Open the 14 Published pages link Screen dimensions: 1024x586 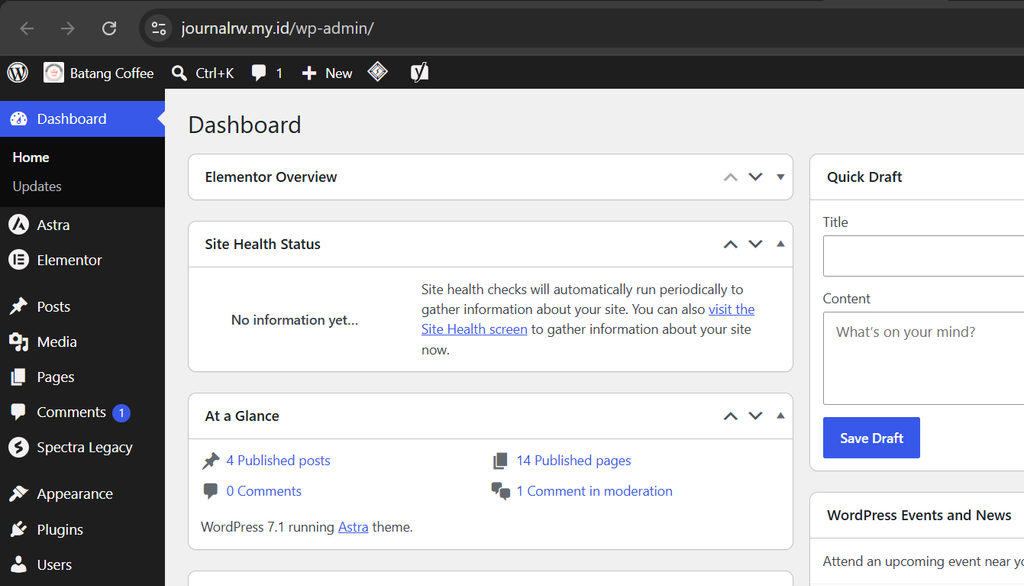pos(573,461)
